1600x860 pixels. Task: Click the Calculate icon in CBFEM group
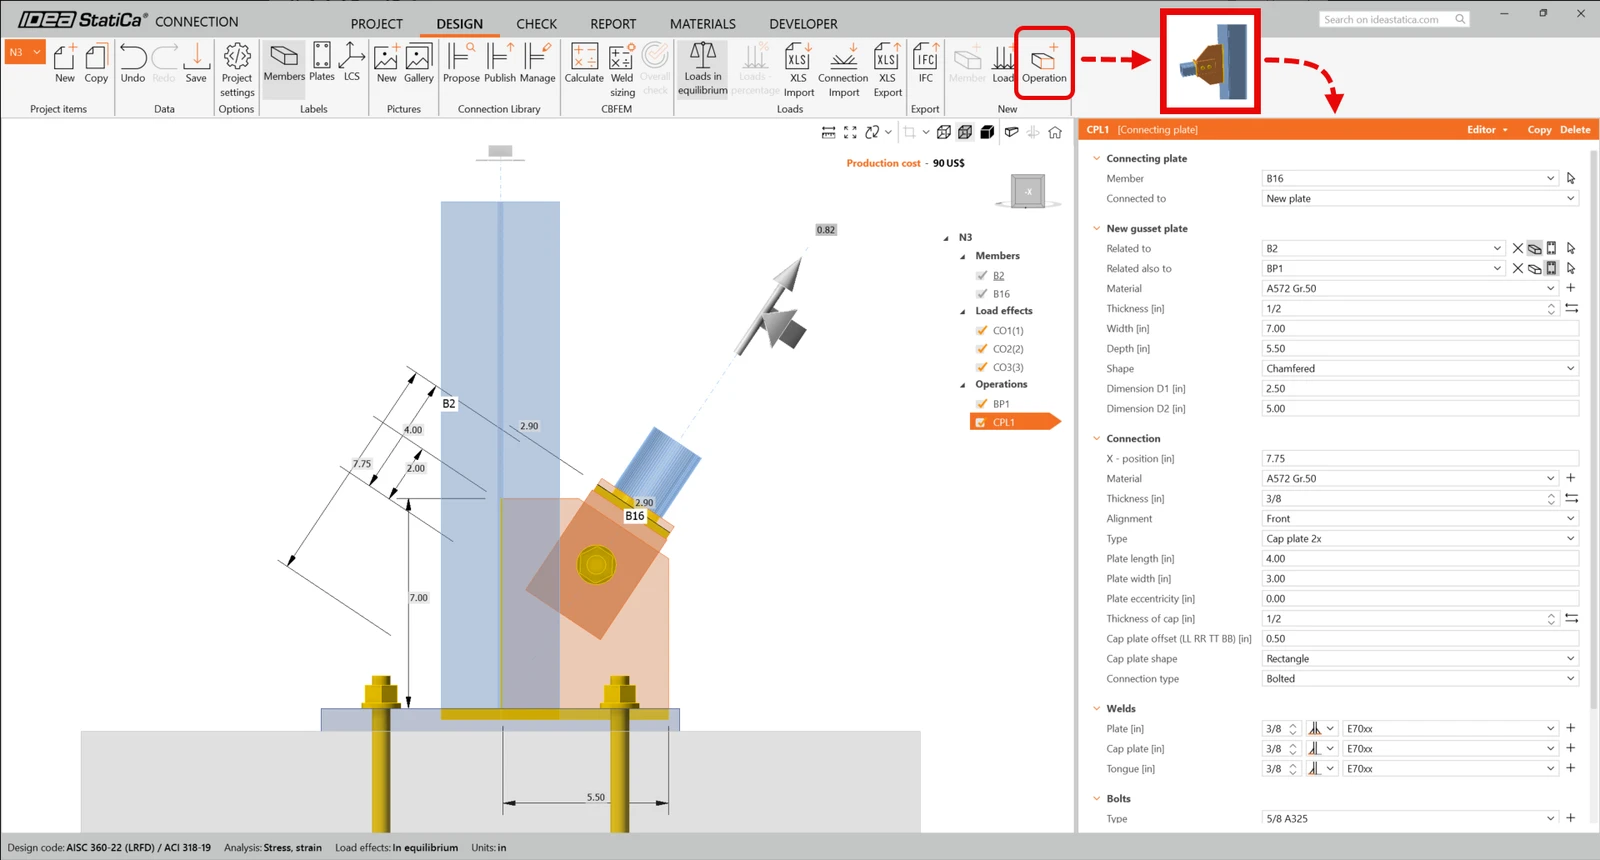(584, 63)
